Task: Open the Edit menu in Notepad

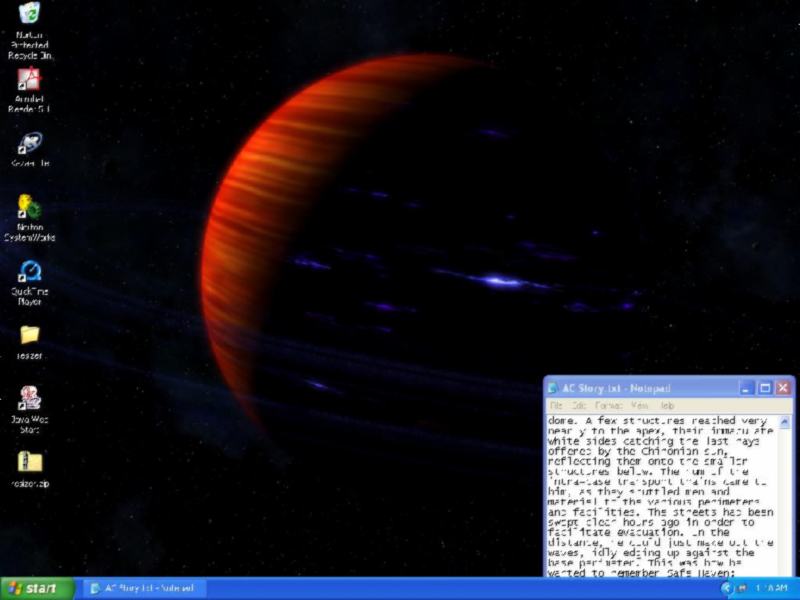Action: point(577,406)
